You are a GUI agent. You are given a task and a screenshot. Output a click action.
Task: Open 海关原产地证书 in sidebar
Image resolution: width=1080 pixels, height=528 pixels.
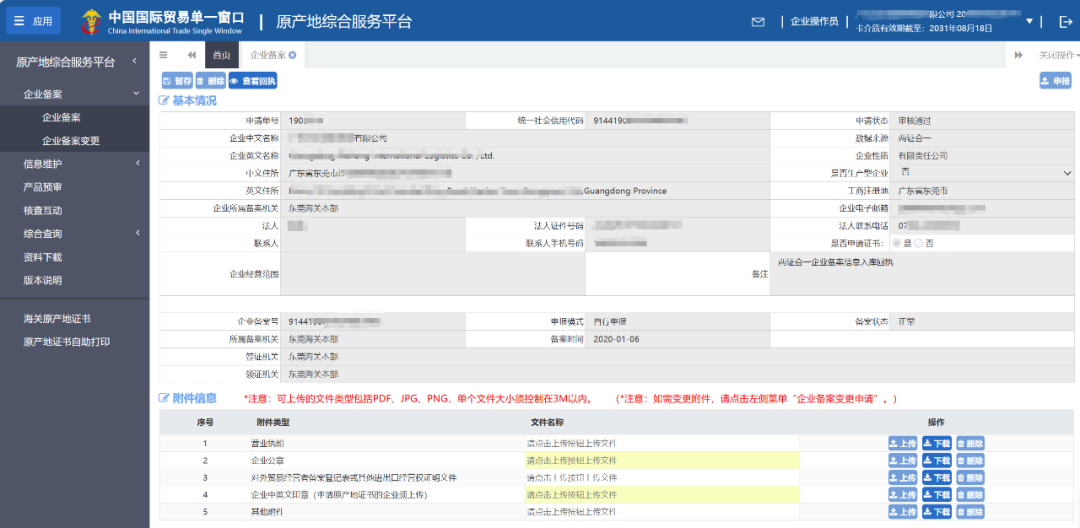pos(56,319)
